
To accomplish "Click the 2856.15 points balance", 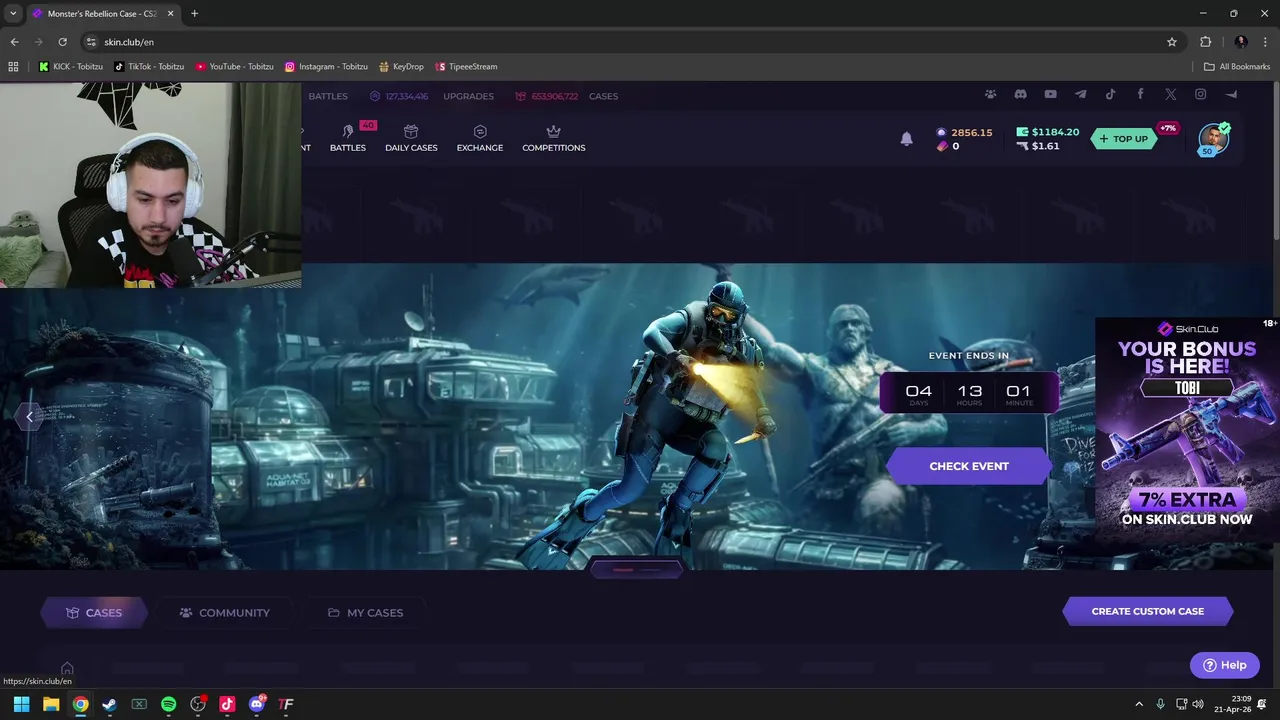I will [x=964, y=132].
